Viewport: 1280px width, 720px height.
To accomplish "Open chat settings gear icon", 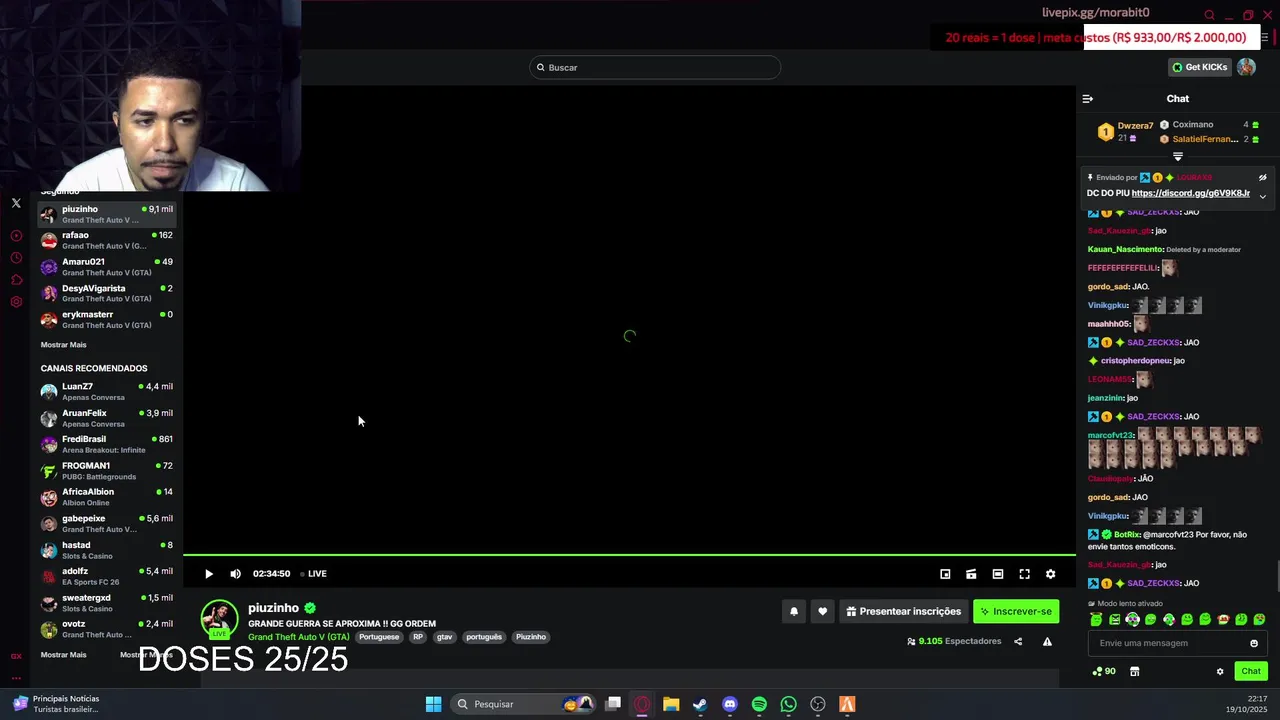I will pyautogui.click(x=1220, y=672).
